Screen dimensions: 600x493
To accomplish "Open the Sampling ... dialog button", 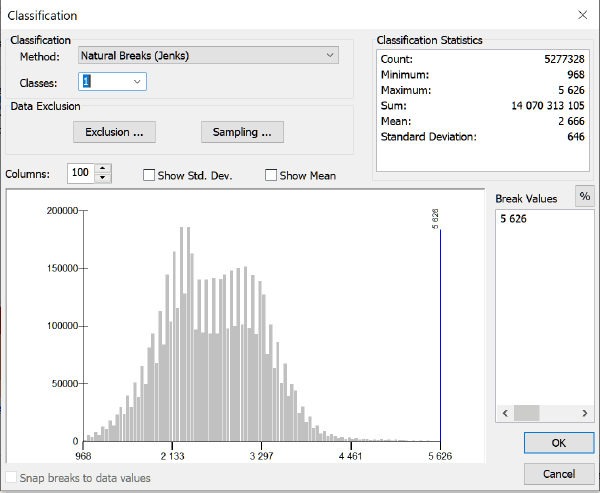I will tap(242, 132).
